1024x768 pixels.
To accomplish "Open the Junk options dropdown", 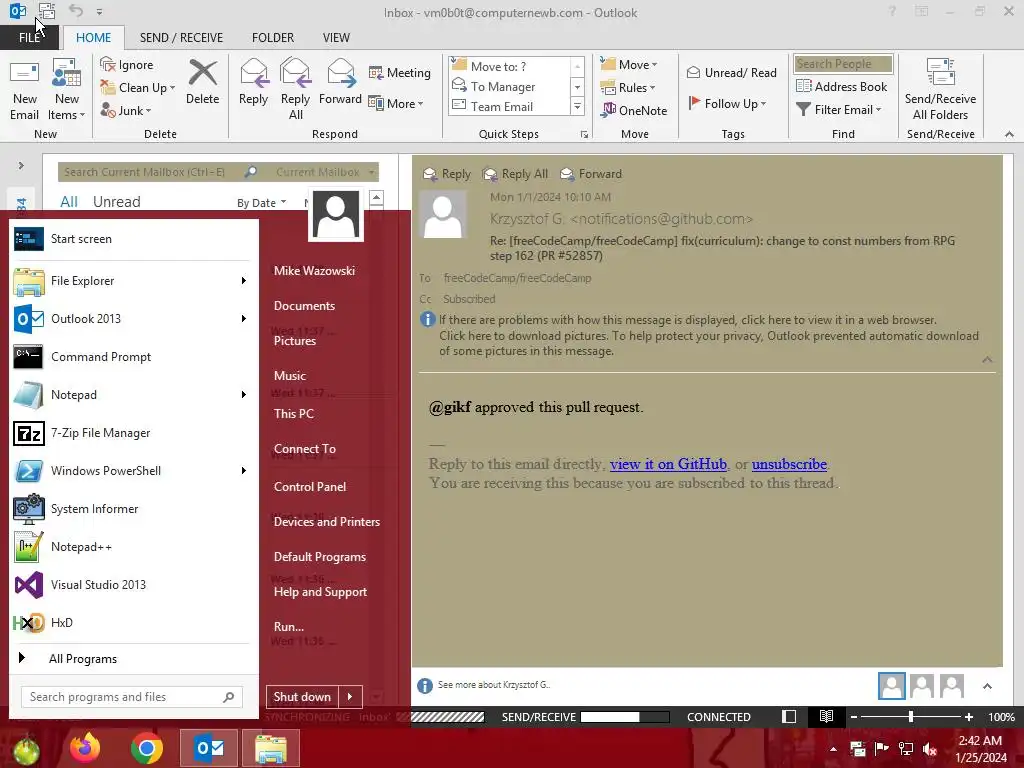I will pos(126,110).
